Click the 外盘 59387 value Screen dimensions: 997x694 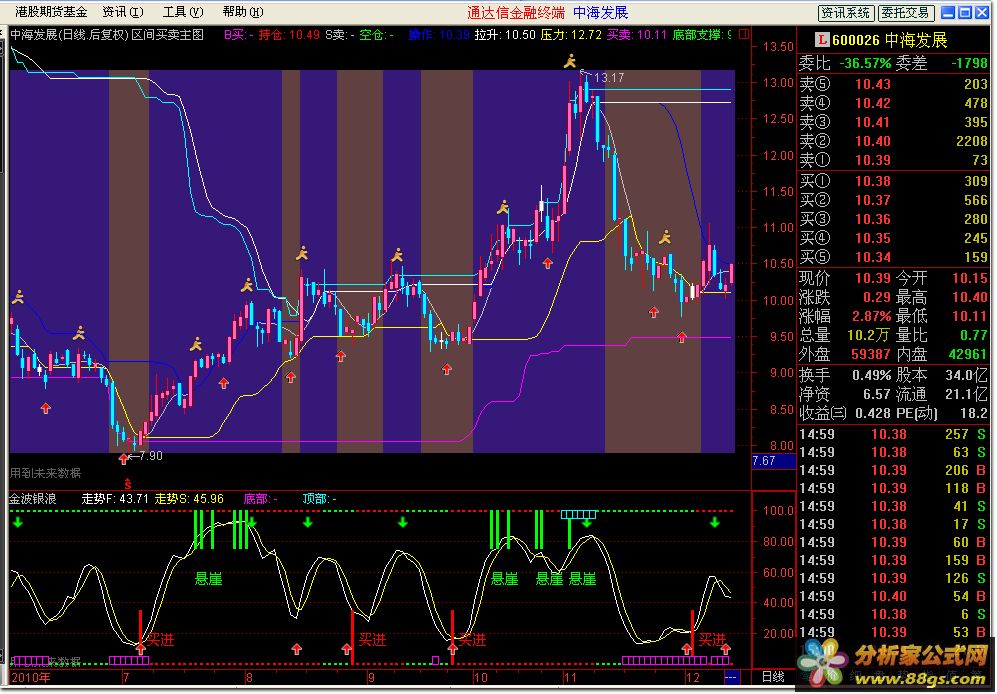click(870, 354)
